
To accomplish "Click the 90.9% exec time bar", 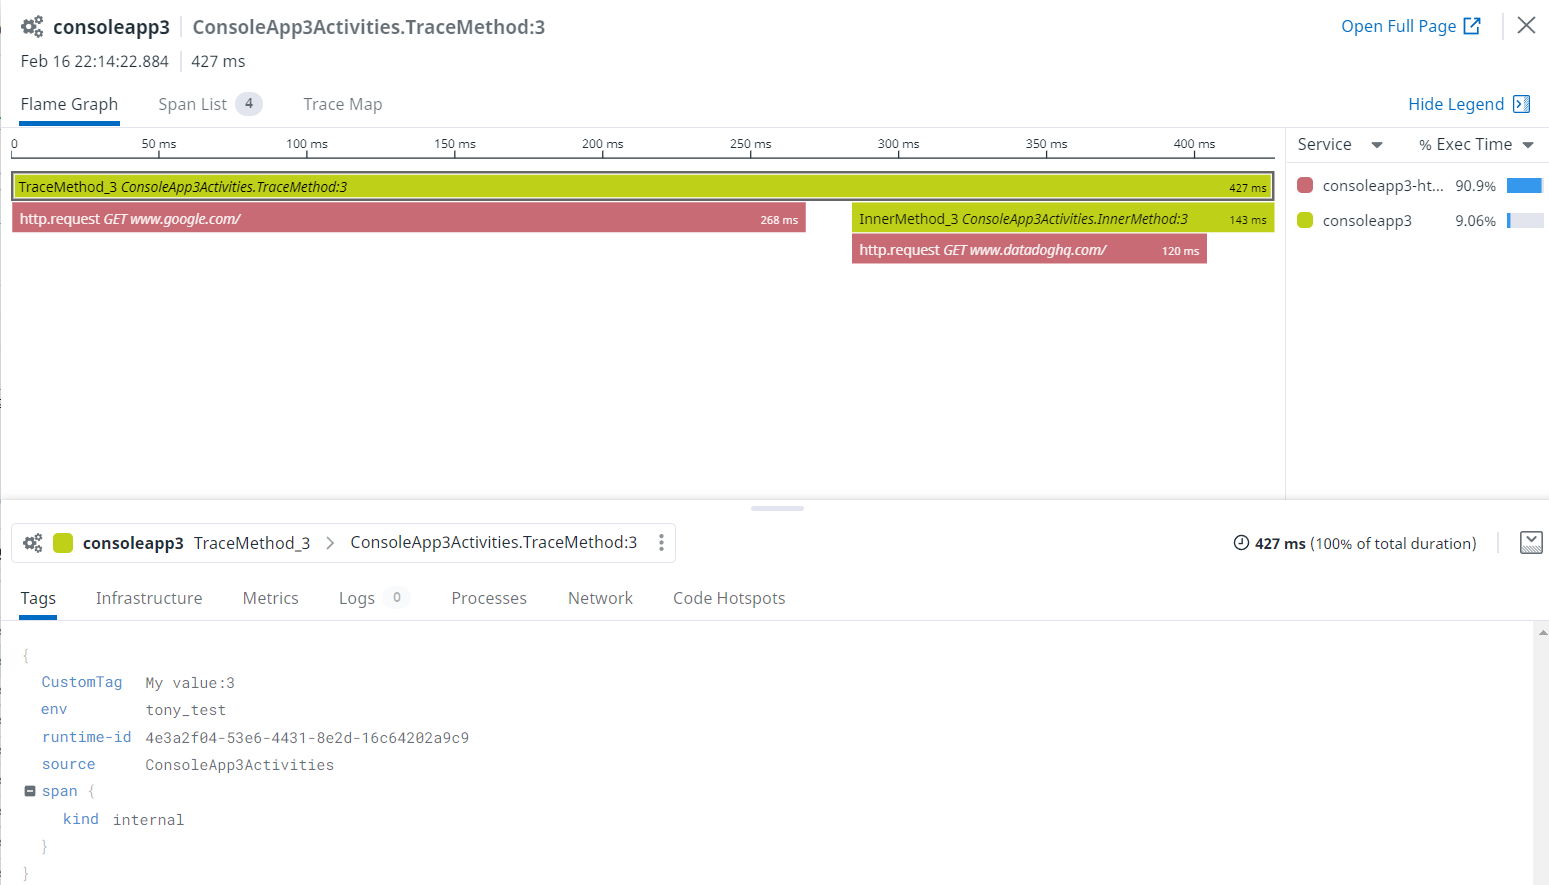I will 1525,185.
